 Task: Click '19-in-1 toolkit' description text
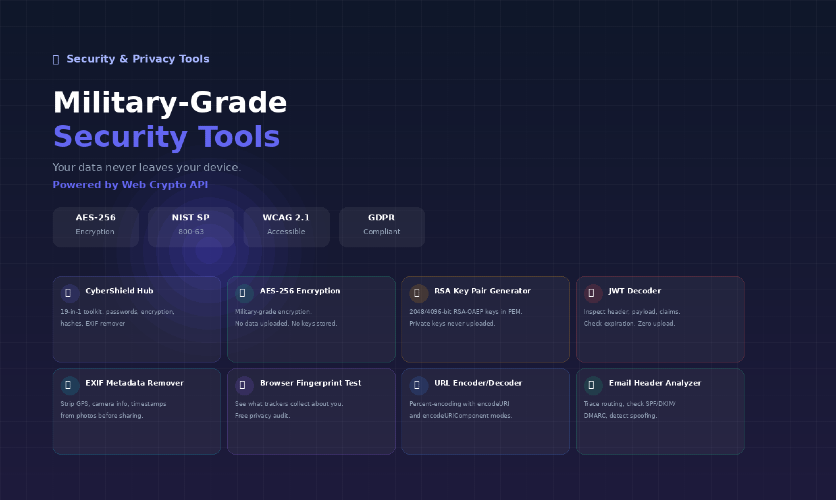117,312
